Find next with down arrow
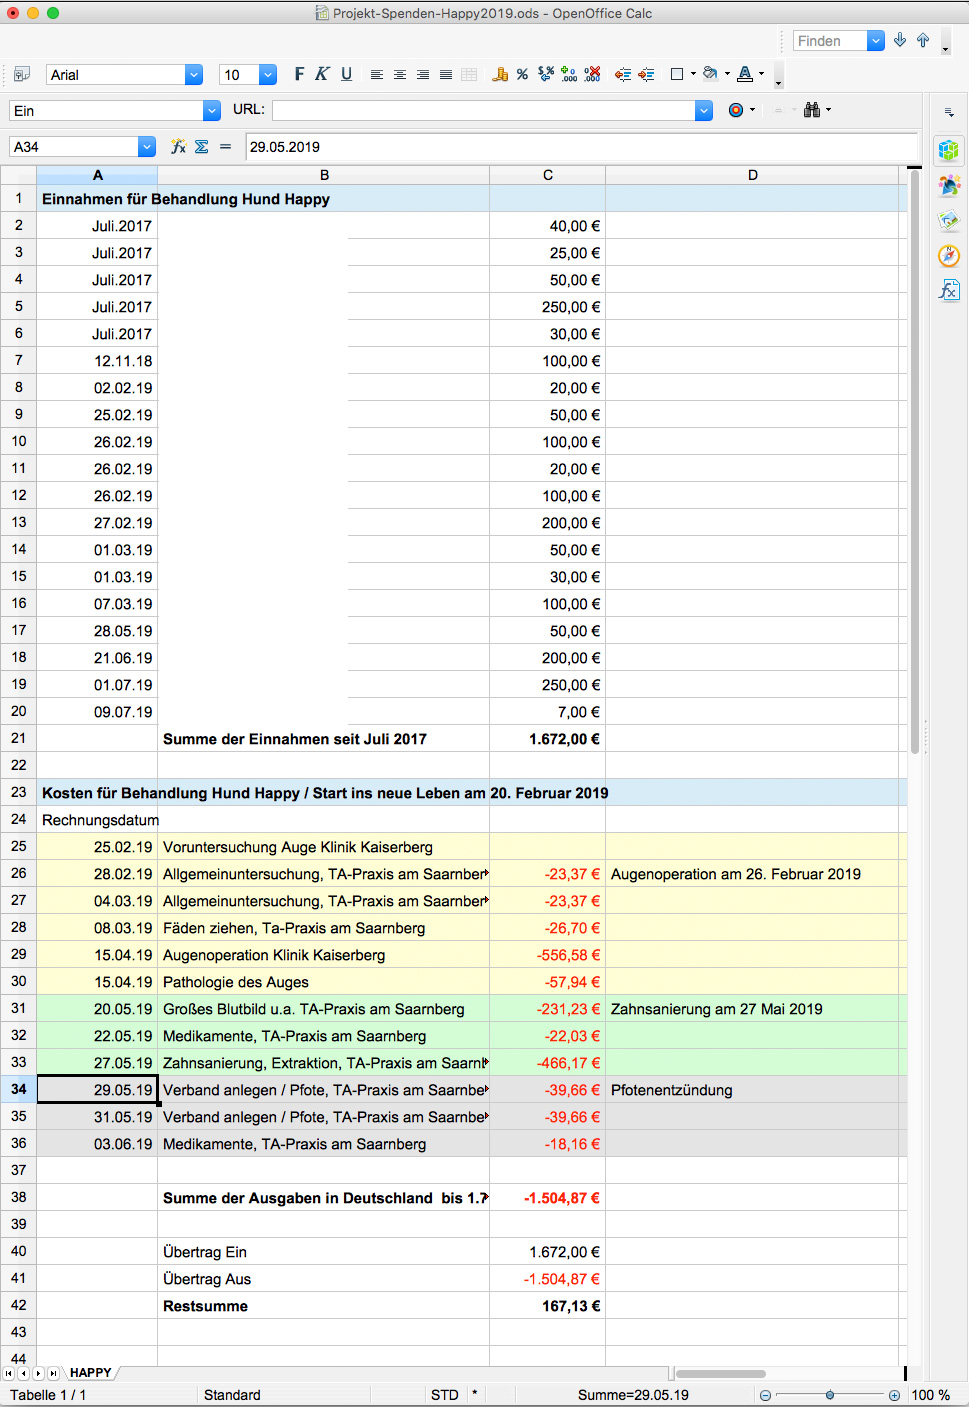Viewport: 969px width, 1407px height. (900, 40)
